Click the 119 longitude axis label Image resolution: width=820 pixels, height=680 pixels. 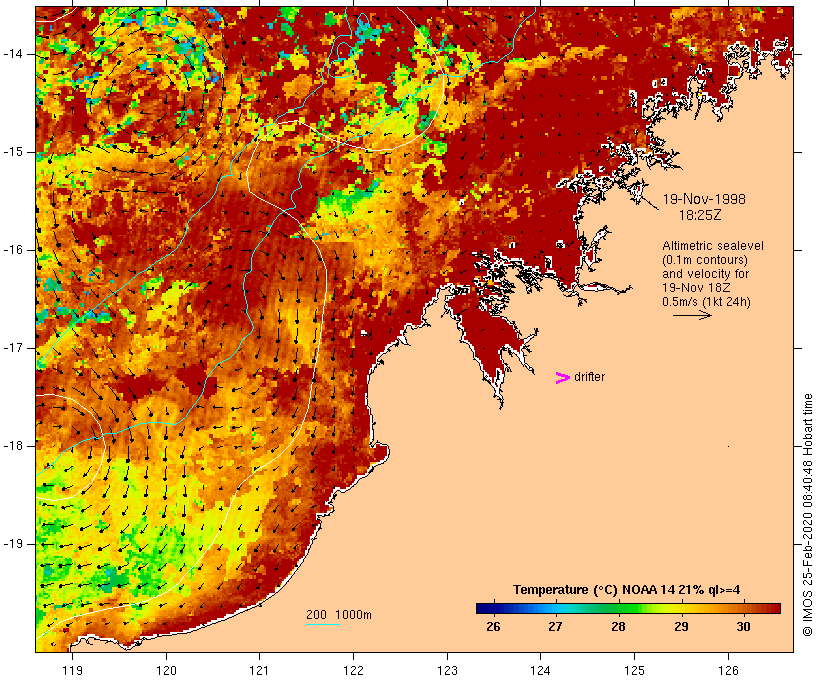72,670
